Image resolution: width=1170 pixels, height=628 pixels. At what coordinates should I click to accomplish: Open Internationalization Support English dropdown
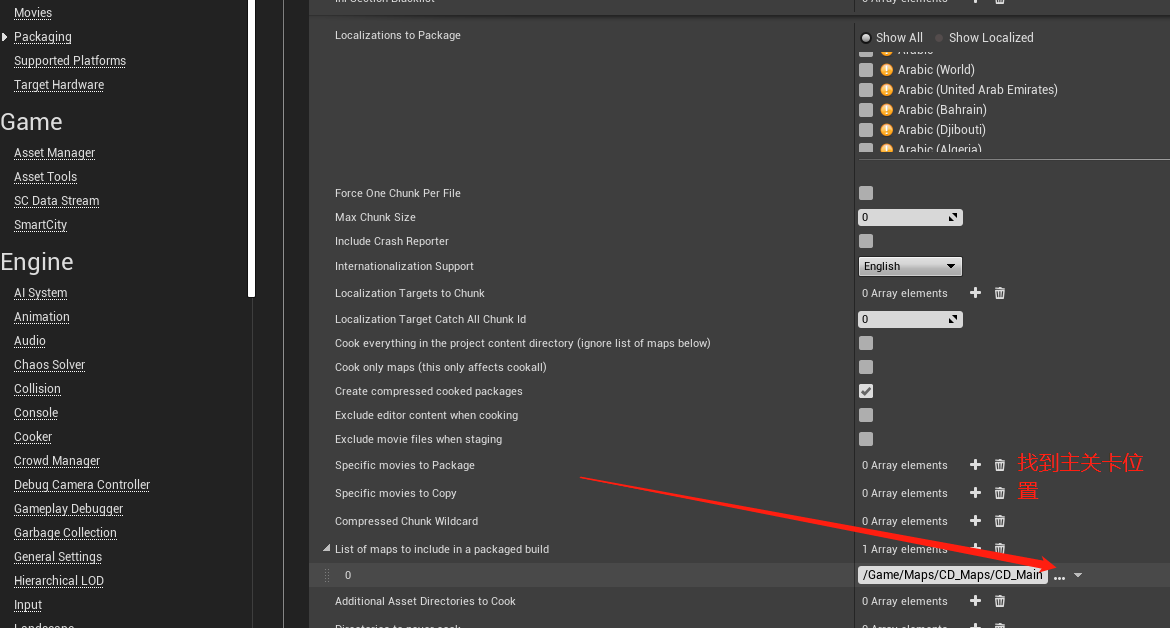pyautogui.click(x=910, y=266)
